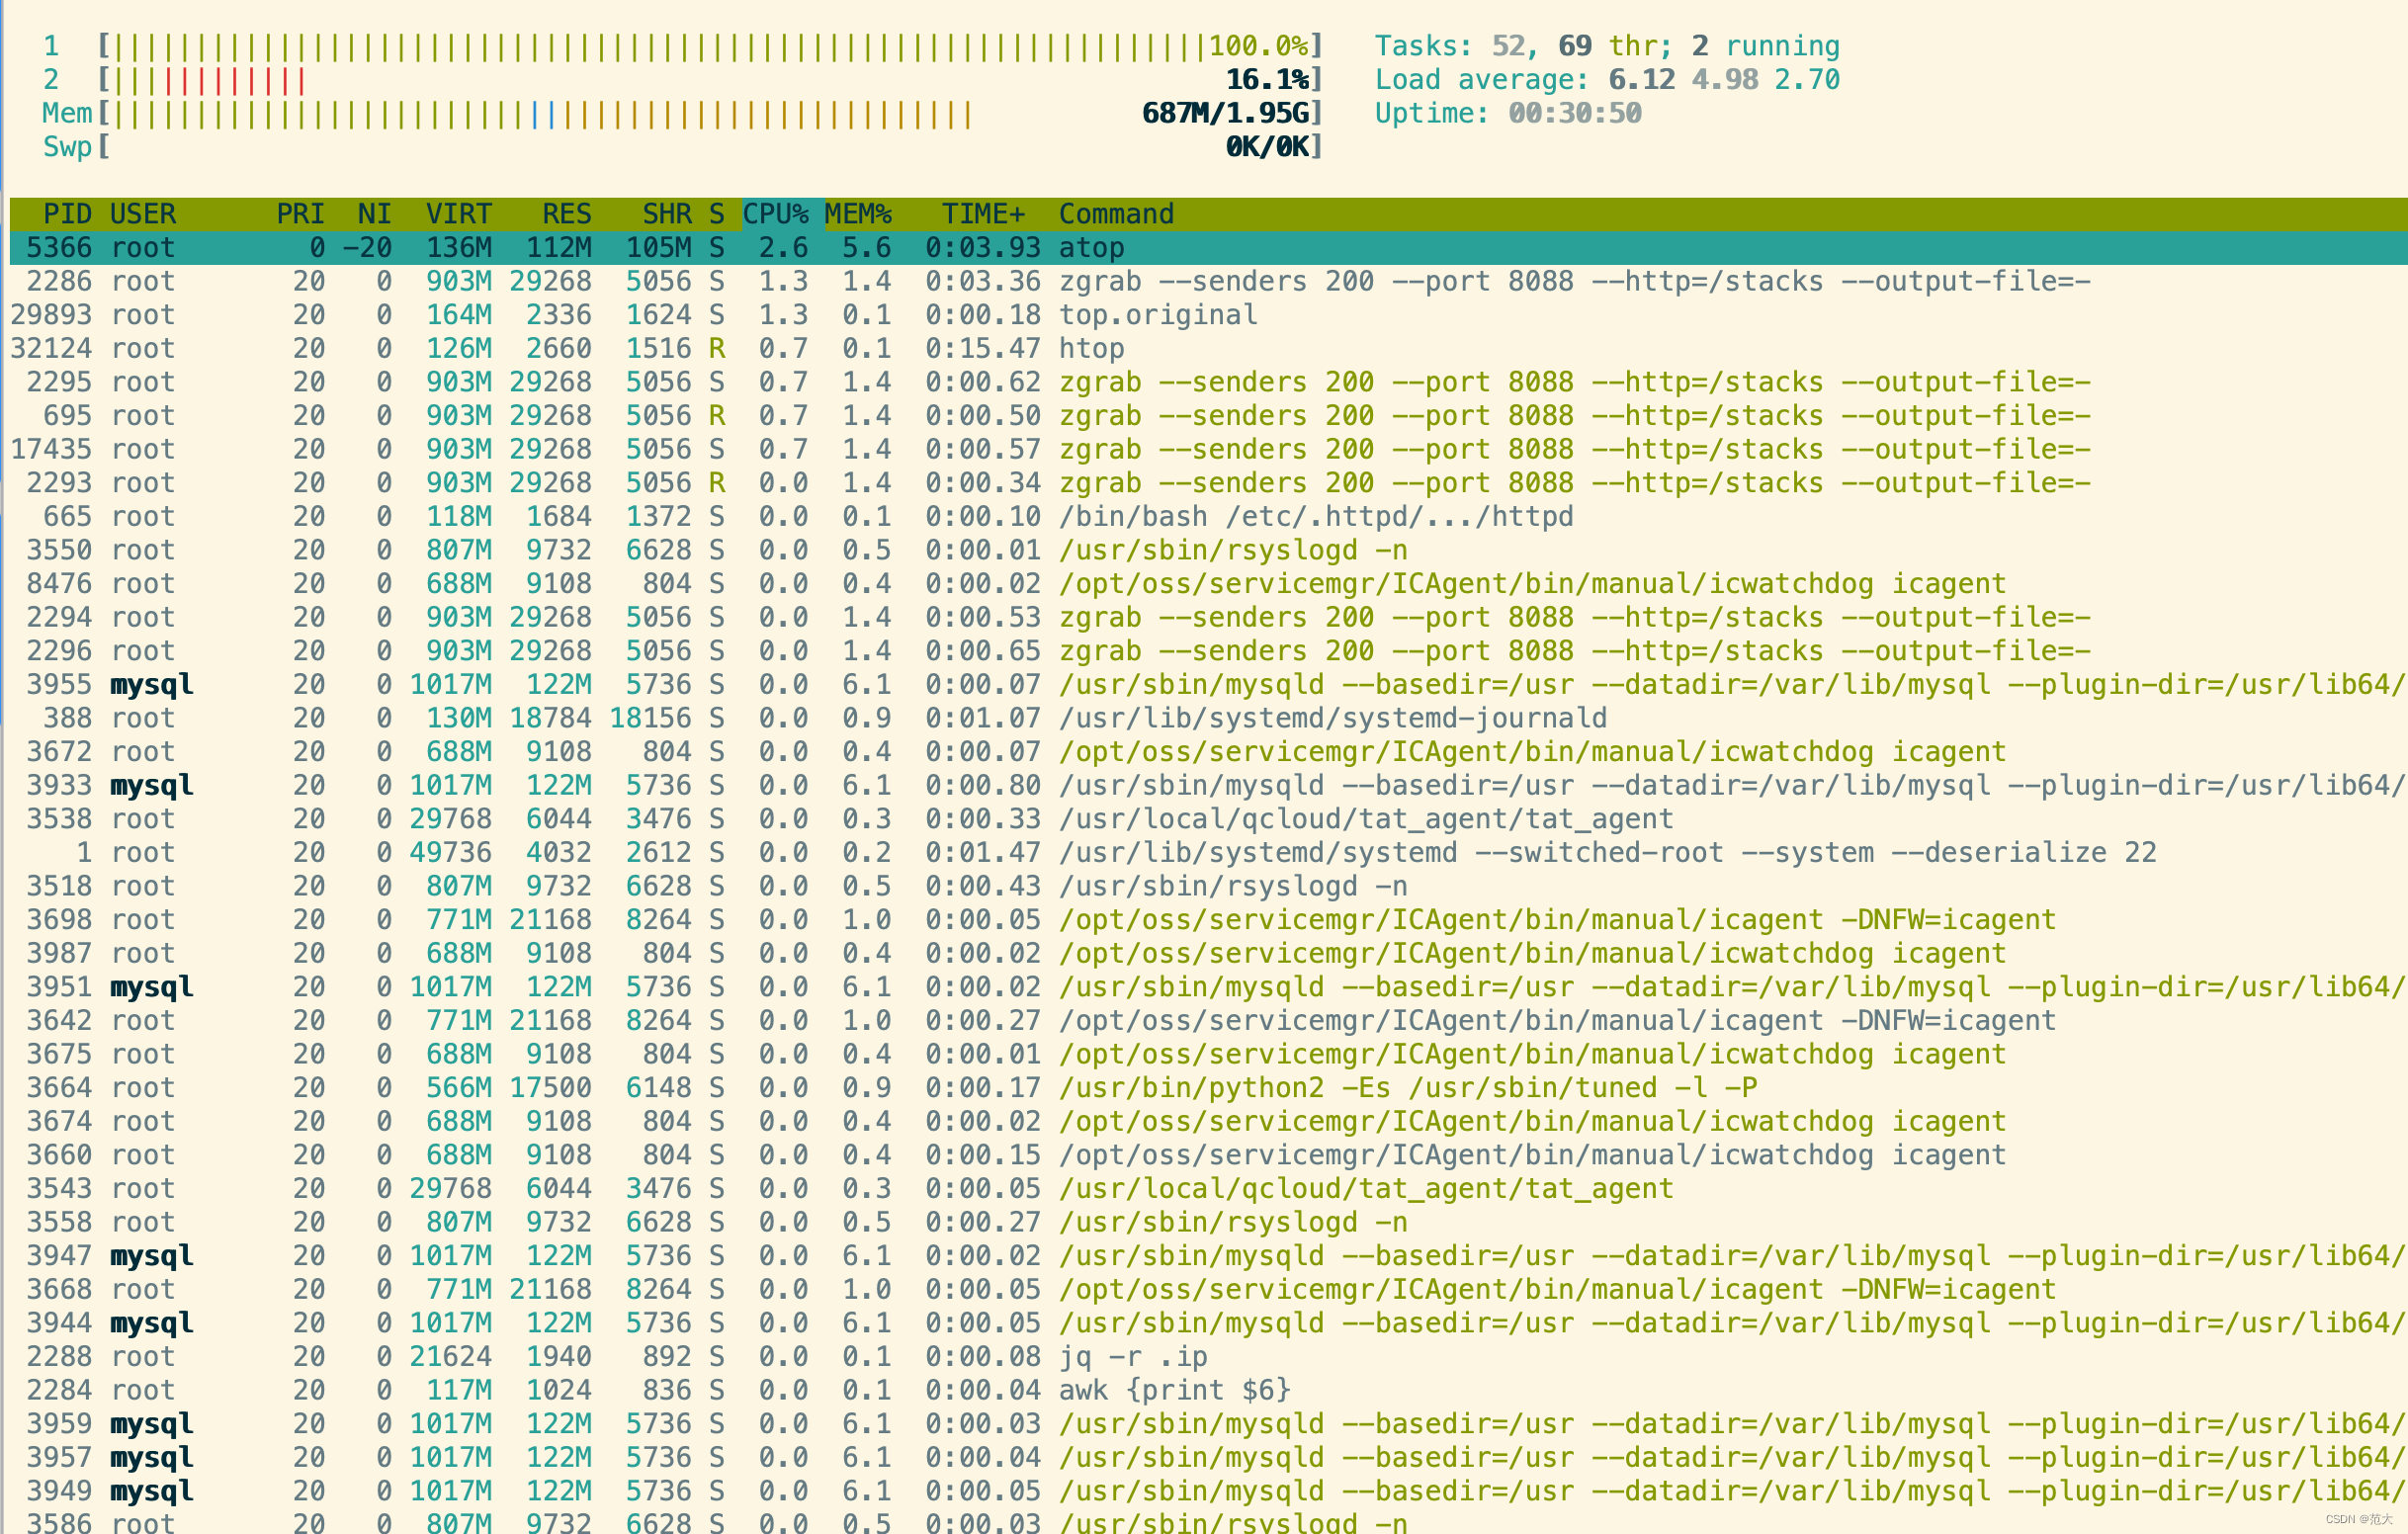Select mysqld process with PID 3933
Screen dimensions: 2408x1534
pyautogui.click(x=1208, y=785)
